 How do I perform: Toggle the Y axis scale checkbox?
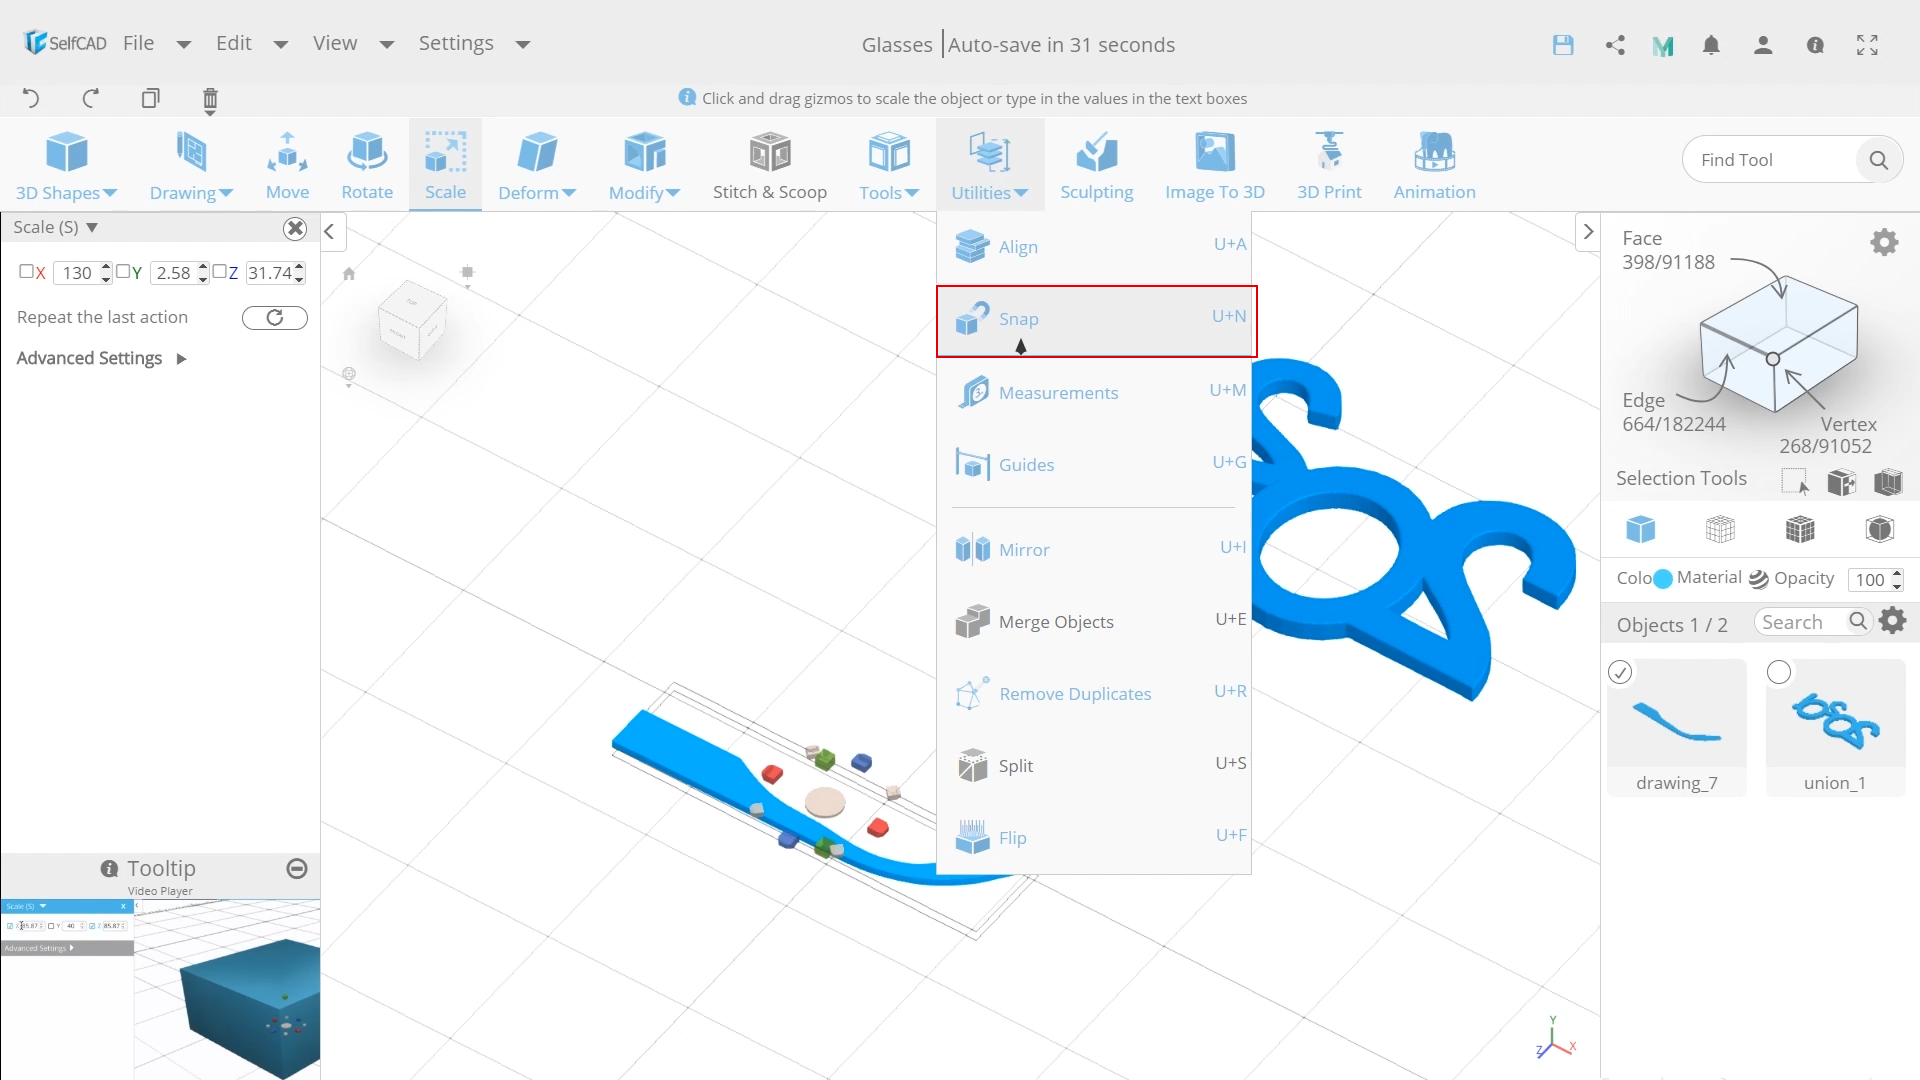(123, 271)
